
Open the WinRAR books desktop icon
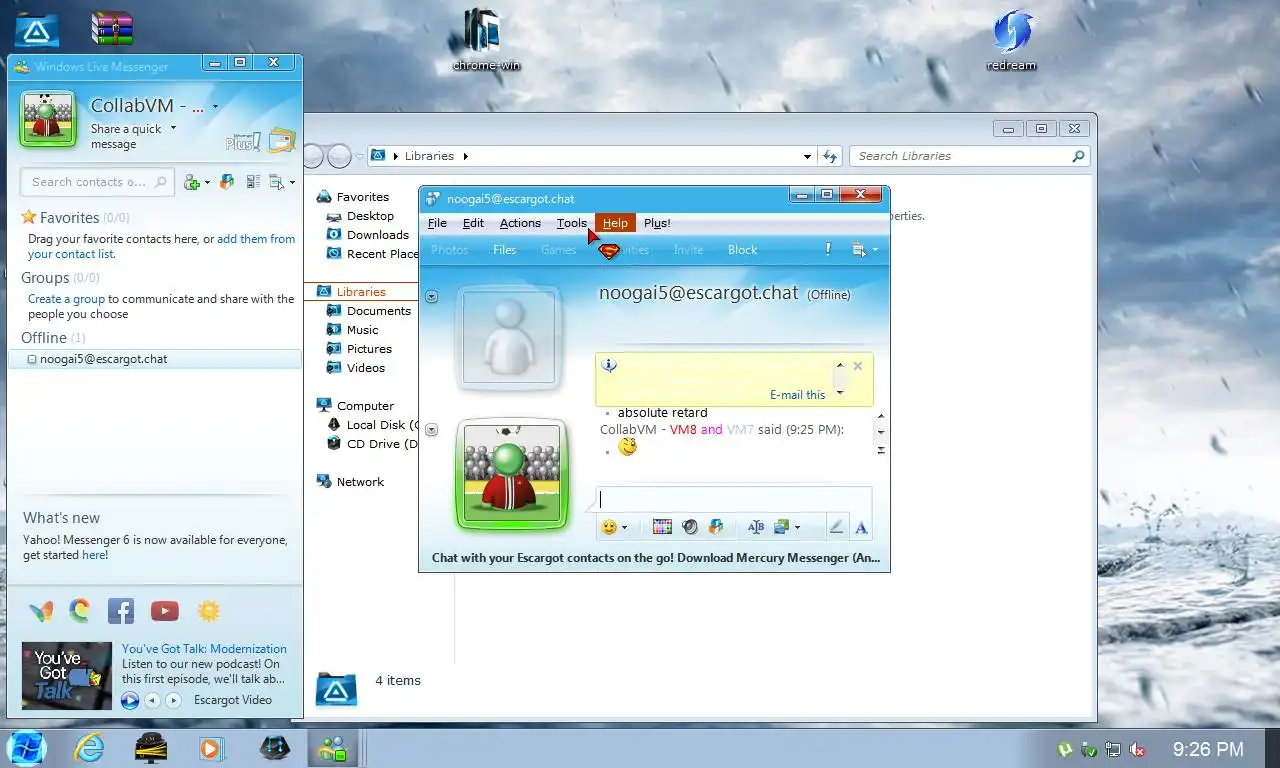[x=111, y=29]
